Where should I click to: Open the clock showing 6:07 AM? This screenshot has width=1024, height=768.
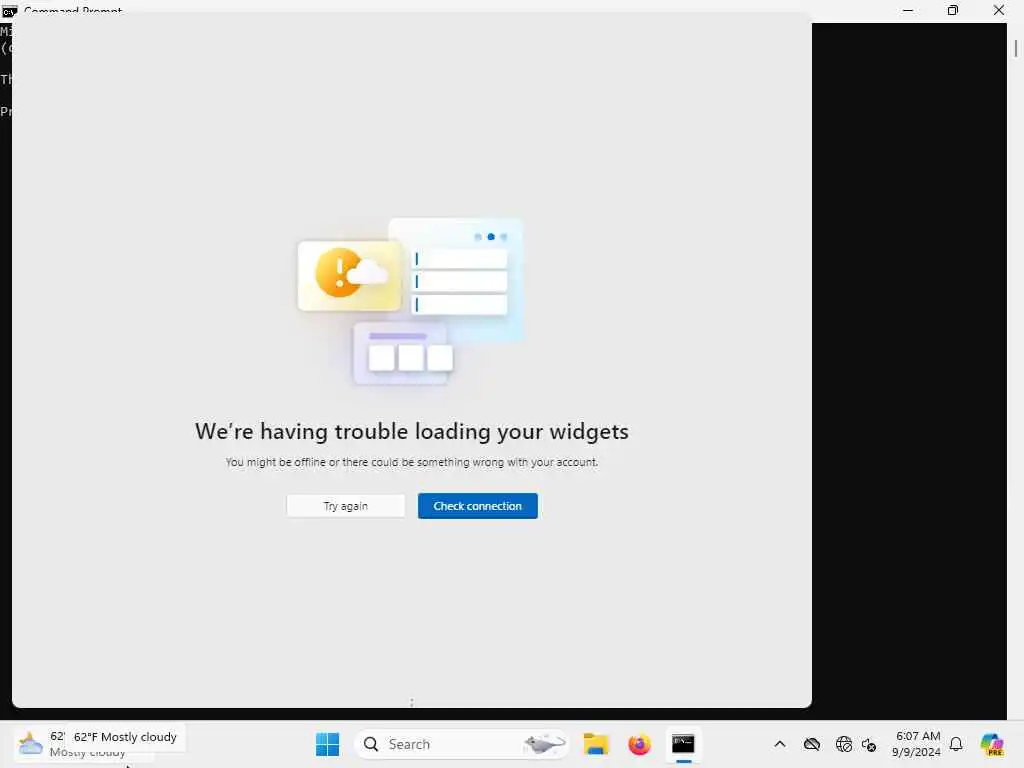(917, 744)
